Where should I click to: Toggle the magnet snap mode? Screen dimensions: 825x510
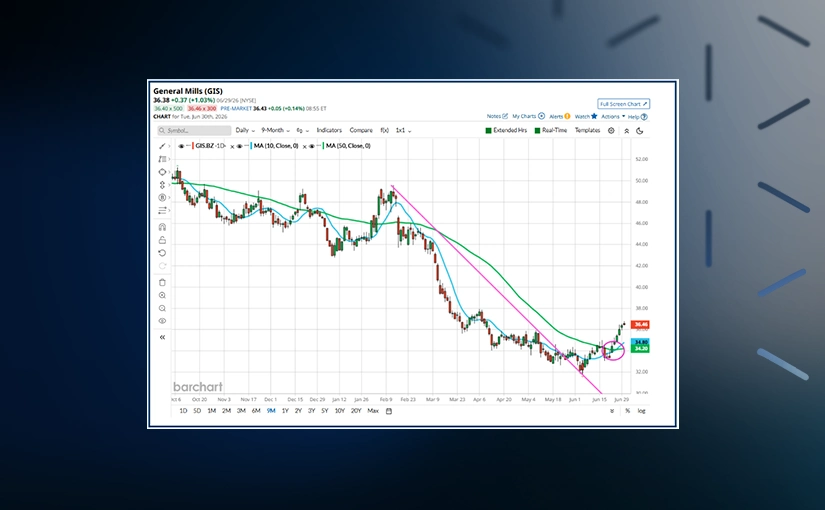pyautogui.click(x=162, y=227)
